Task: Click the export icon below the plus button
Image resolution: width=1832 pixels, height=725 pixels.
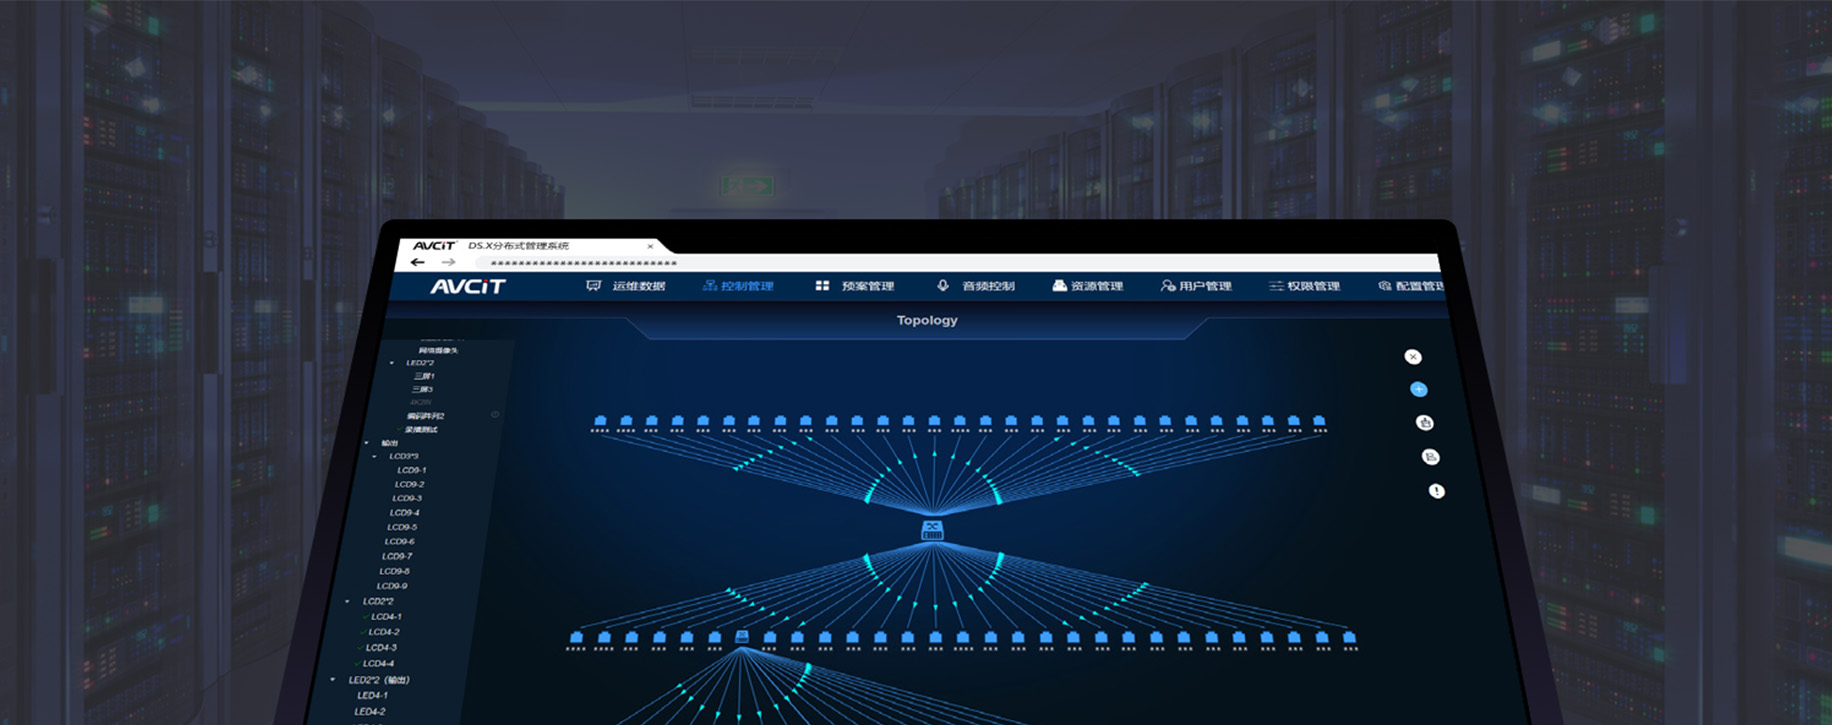Action: coord(1425,423)
